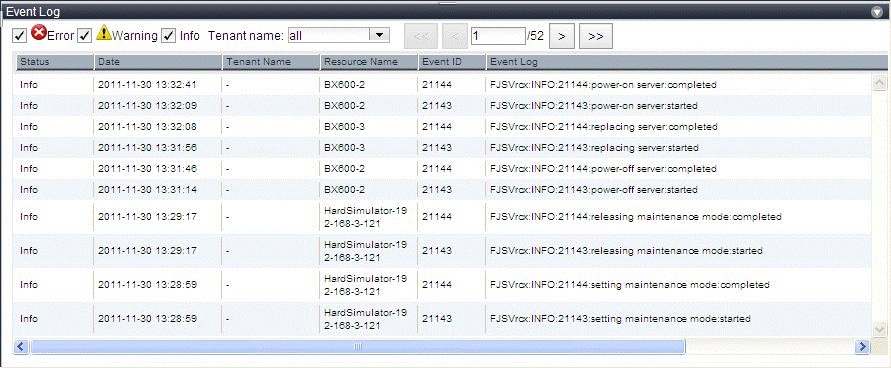Click BX600-3 in replacing server:completed row

[344, 127]
